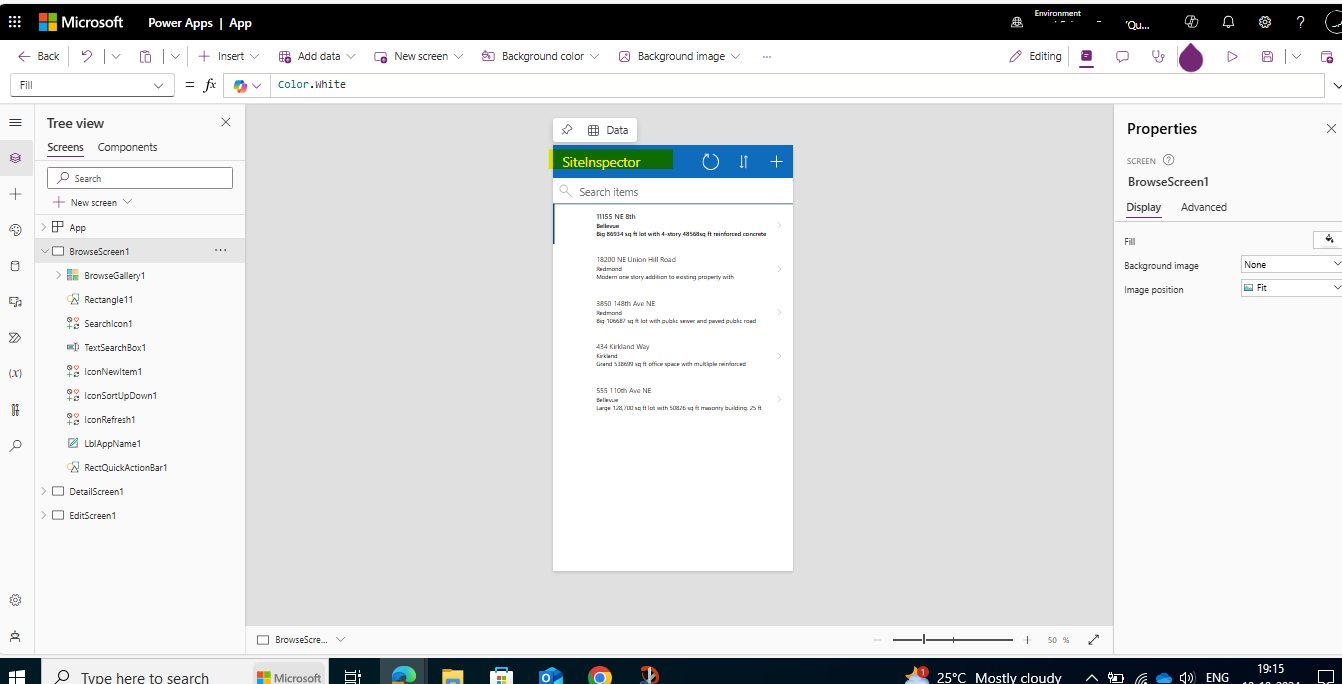1342x684 pixels.
Task: Click the Undo icon in toolbar
Action: point(87,56)
